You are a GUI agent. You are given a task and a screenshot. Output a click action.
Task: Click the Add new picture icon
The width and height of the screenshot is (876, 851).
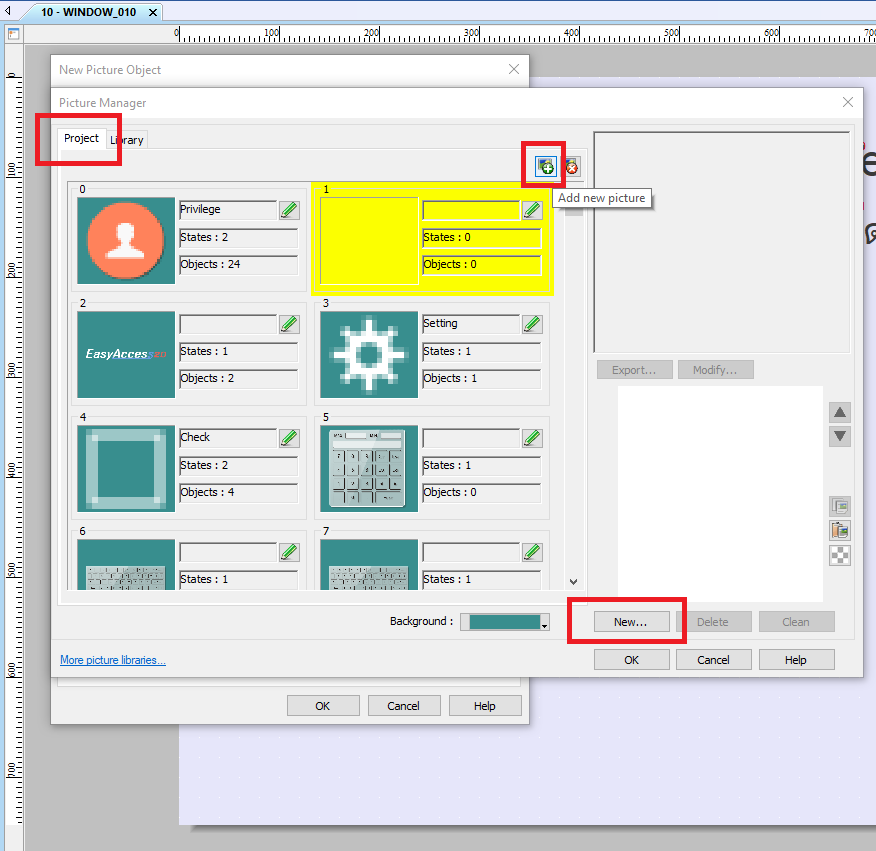[x=543, y=166]
